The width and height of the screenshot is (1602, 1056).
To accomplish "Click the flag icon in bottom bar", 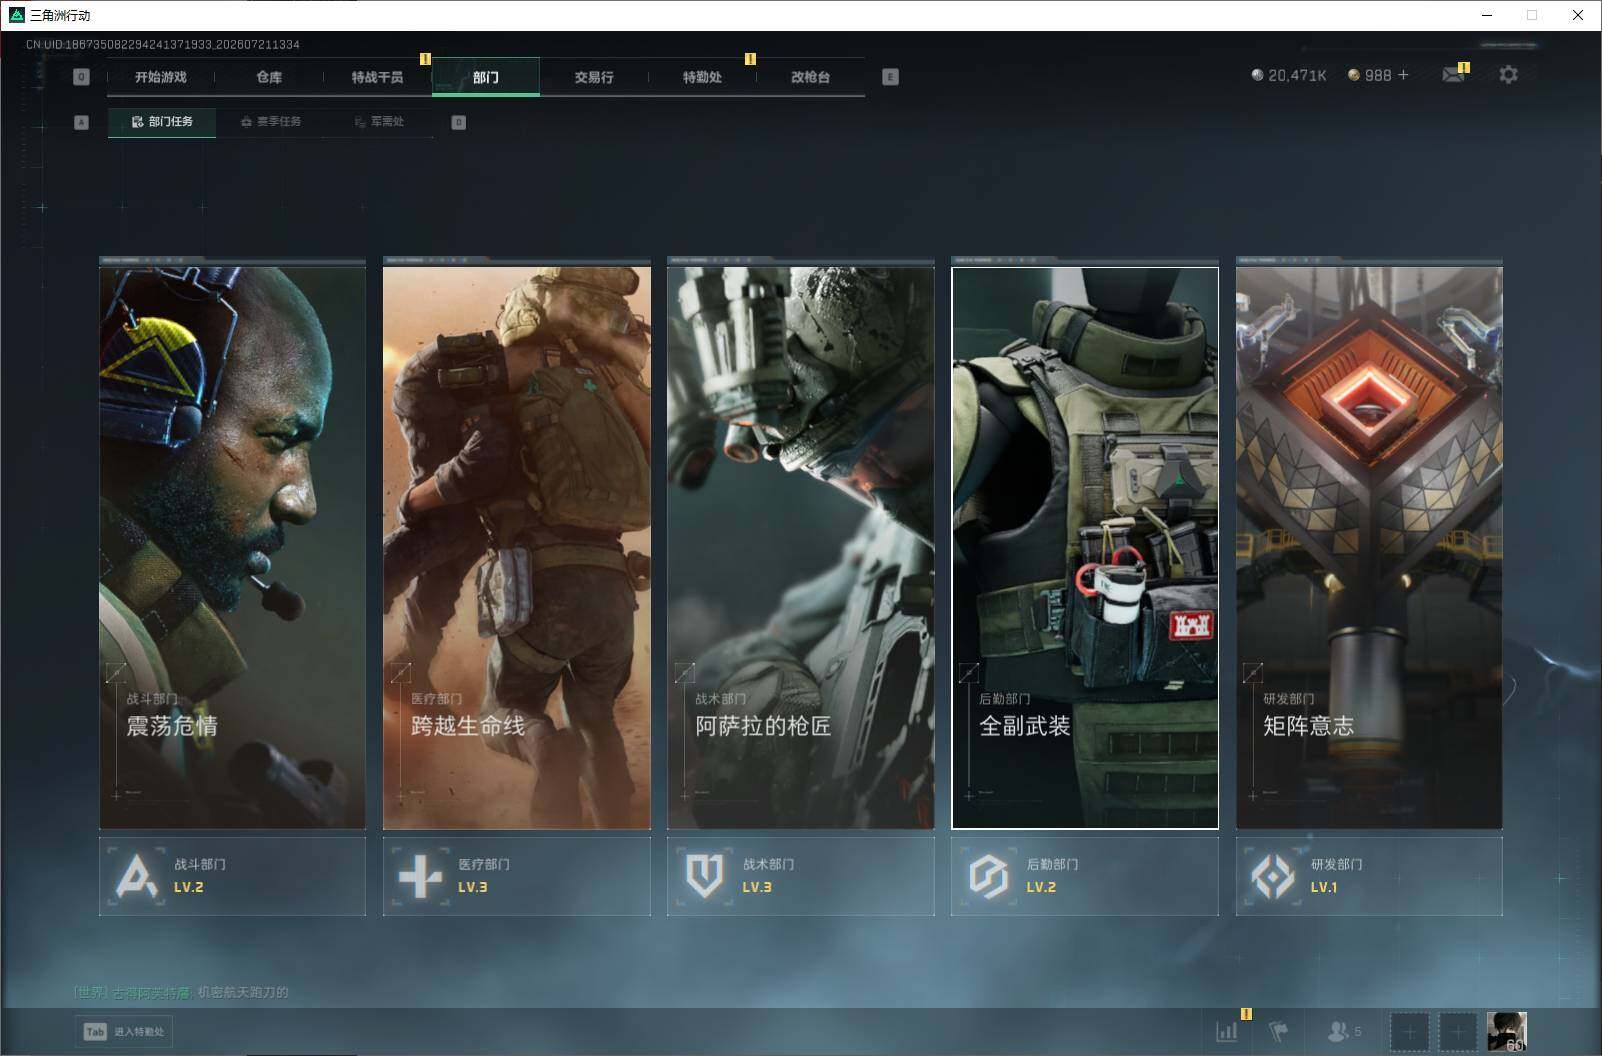I will pyautogui.click(x=1279, y=1031).
